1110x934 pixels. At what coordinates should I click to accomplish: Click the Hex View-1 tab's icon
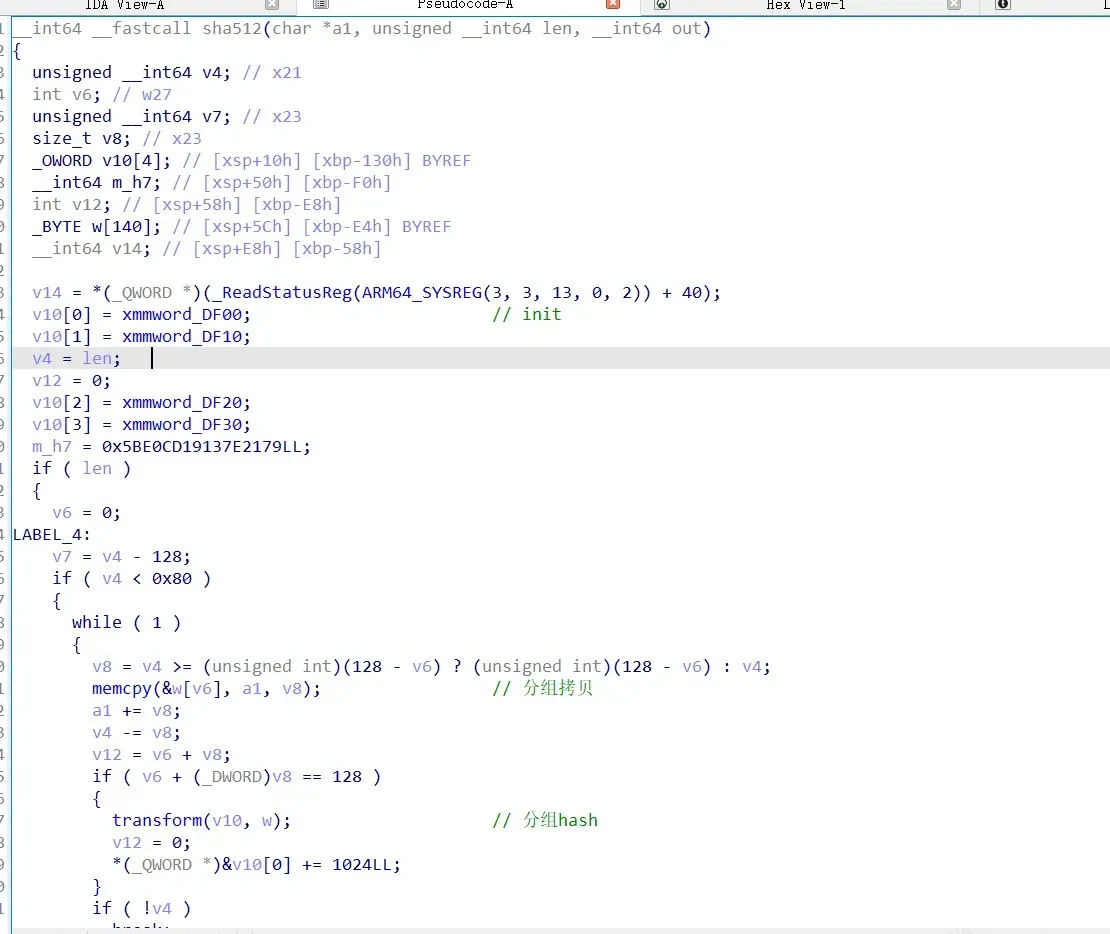click(662, 5)
